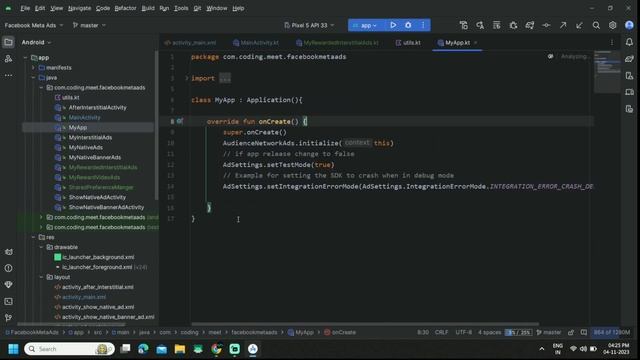The height and width of the screenshot is (360, 640).
Task: Collapse the drawable folder node
Action: point(41,247)
